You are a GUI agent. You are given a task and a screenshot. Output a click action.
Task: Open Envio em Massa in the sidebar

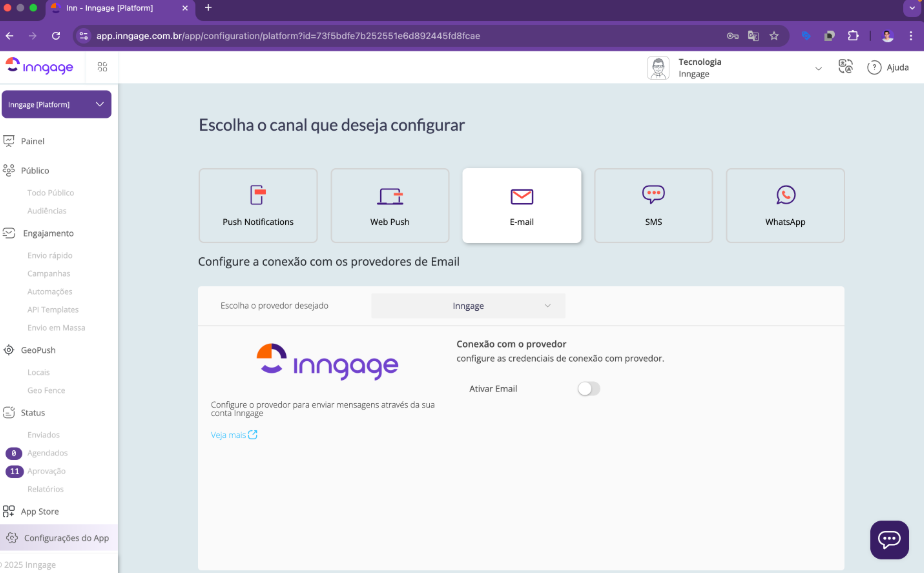[56, 328]
